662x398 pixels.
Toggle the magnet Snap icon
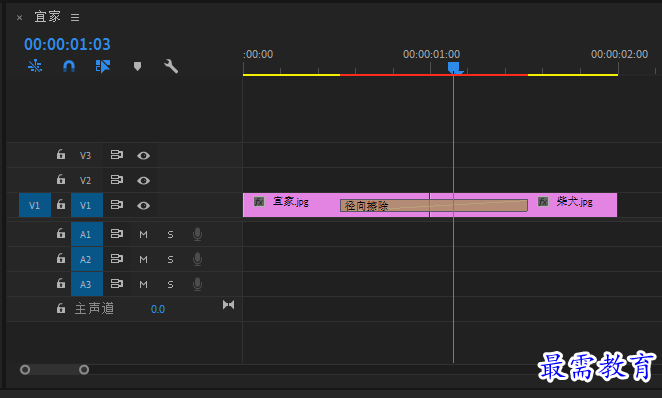point(69,66)
